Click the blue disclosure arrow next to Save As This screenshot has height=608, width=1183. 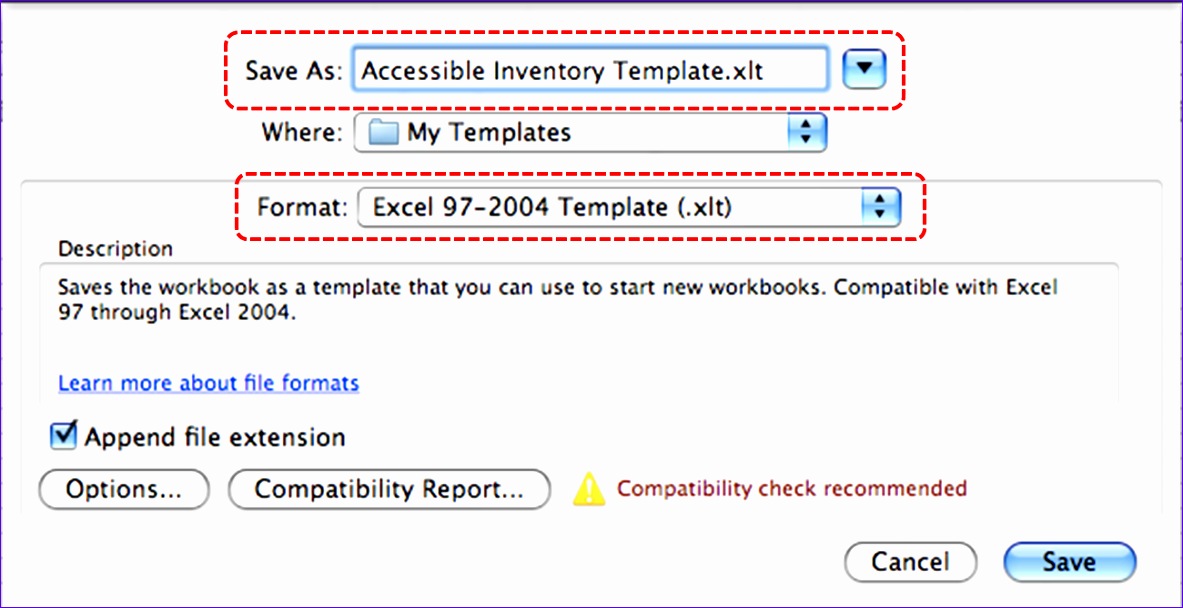coord(864,69)
